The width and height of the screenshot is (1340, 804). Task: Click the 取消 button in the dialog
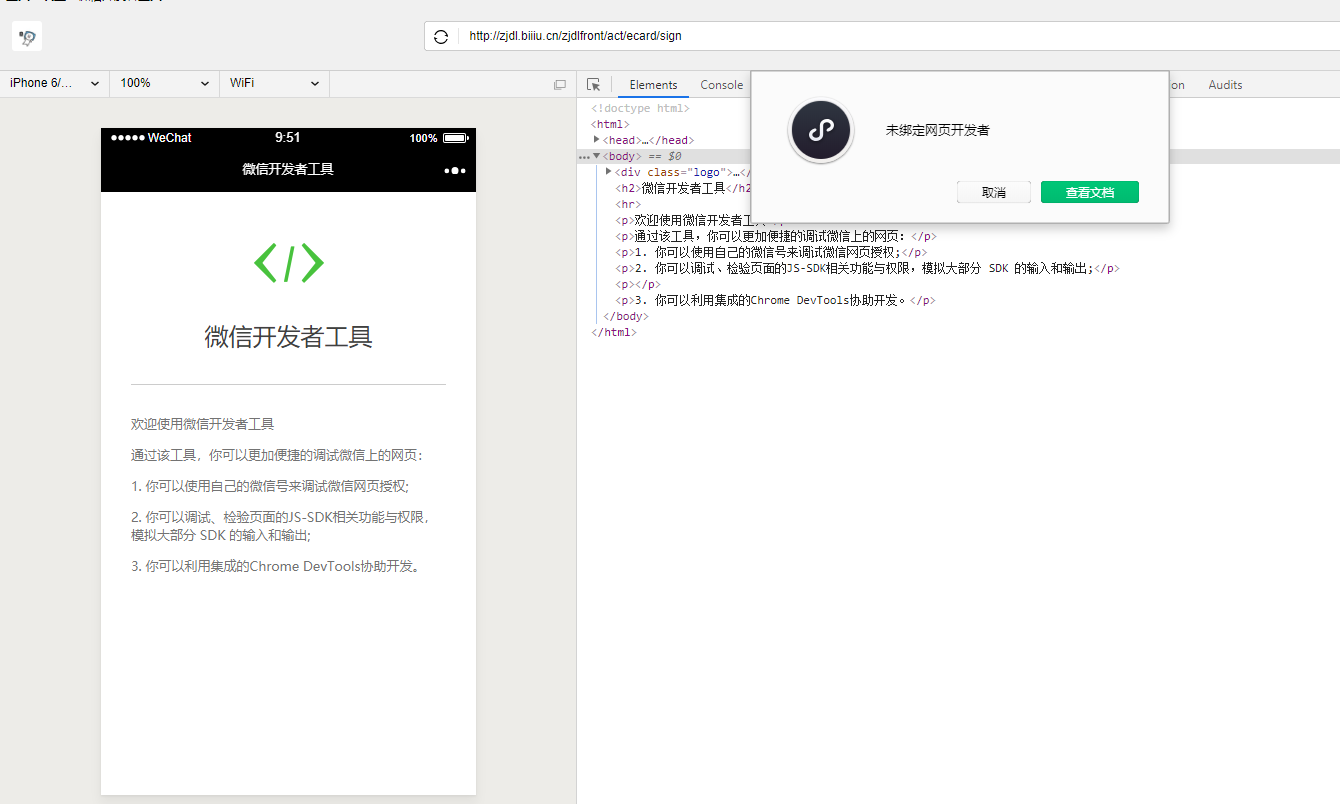[x=994, y=192]
